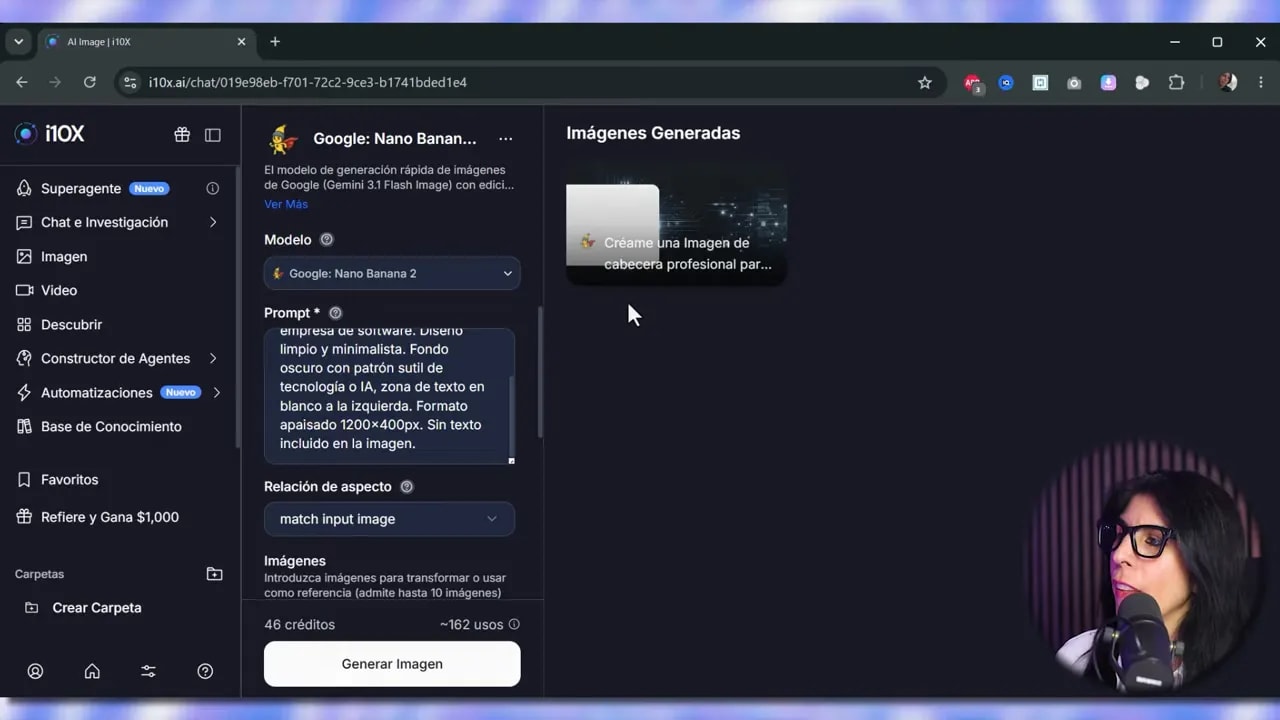This screenshot has width=1280, height=720.
Task: Open a new browser tab
Action: 275,42
